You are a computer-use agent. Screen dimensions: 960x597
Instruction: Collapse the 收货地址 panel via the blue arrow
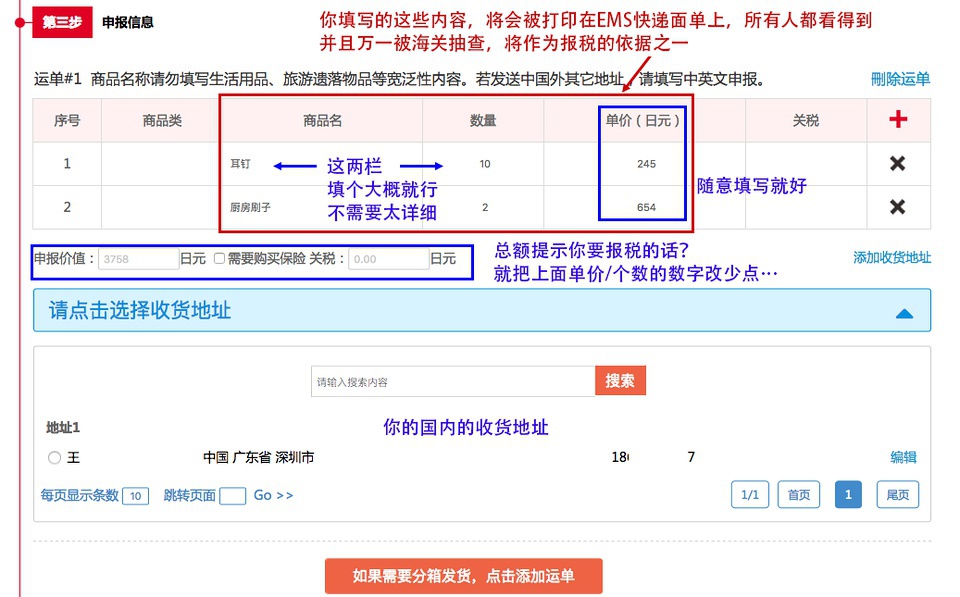pyautogui.click(x=905, y=311)
